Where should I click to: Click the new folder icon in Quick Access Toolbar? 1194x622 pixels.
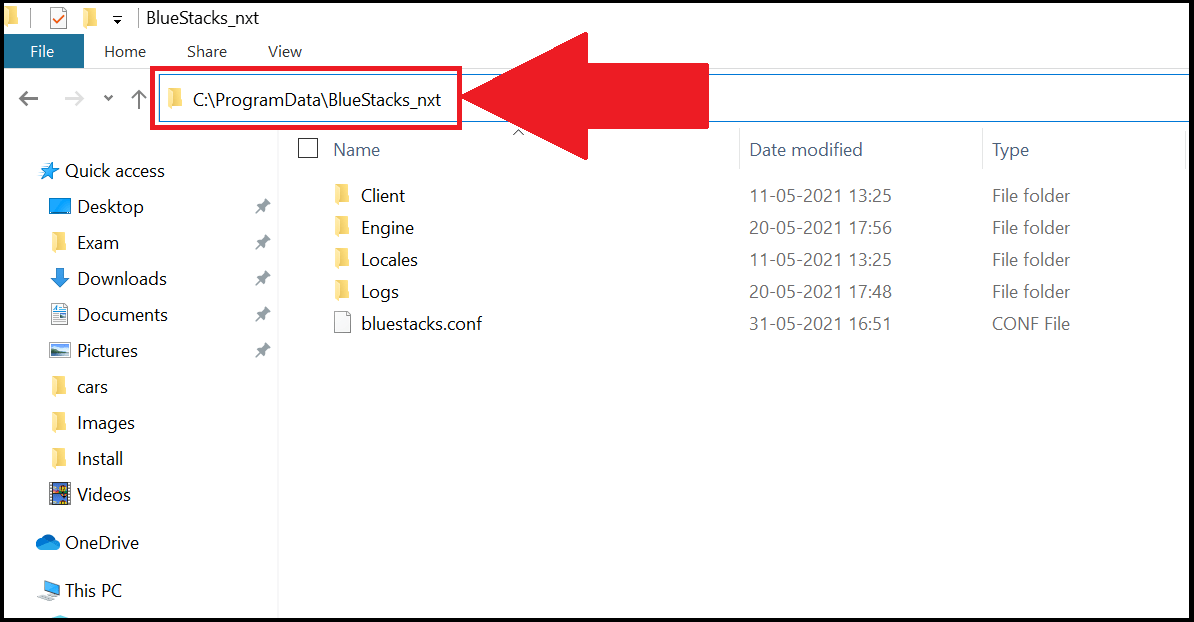[x=89, y=17]
